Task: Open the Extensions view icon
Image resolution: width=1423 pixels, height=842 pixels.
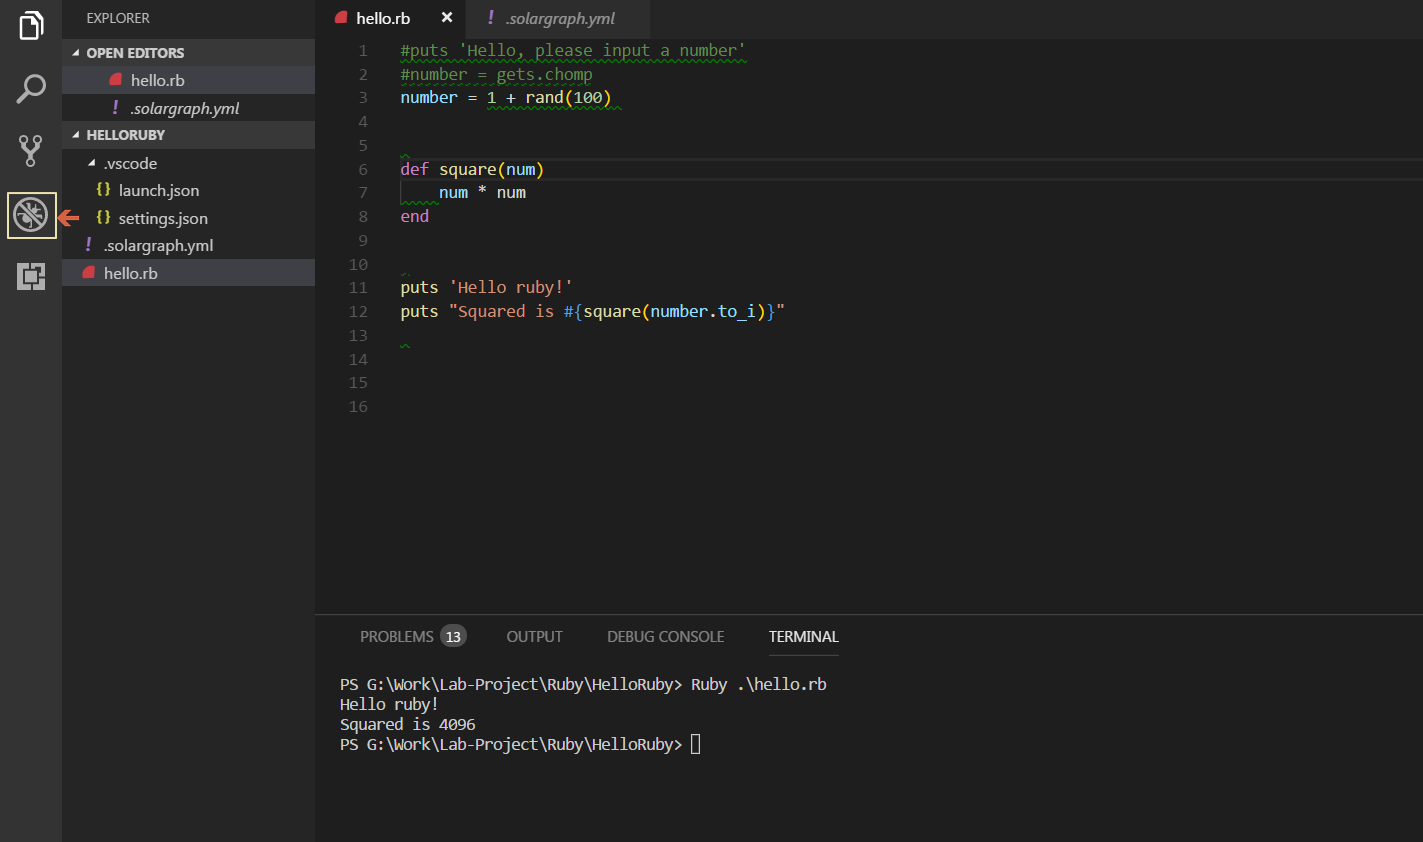Action: tap(30, 276)
